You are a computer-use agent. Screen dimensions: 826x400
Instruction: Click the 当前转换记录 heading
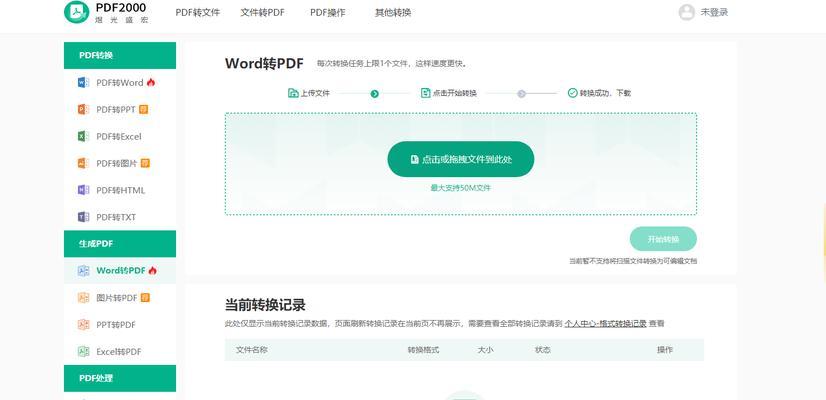(265, 305)
